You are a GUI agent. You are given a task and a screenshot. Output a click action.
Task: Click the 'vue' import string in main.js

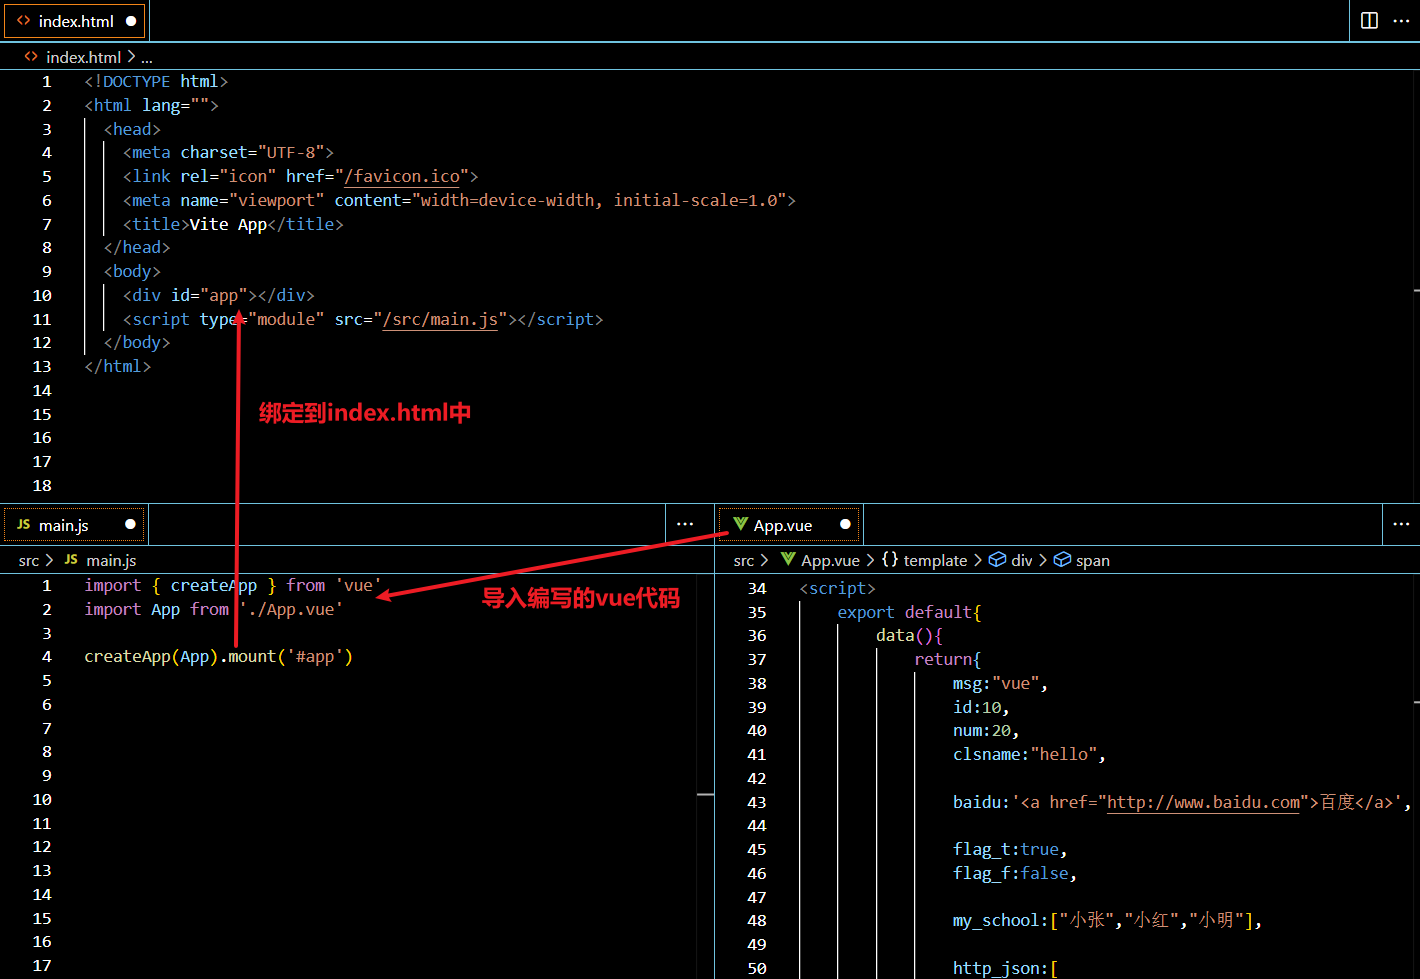click(358, 585)
